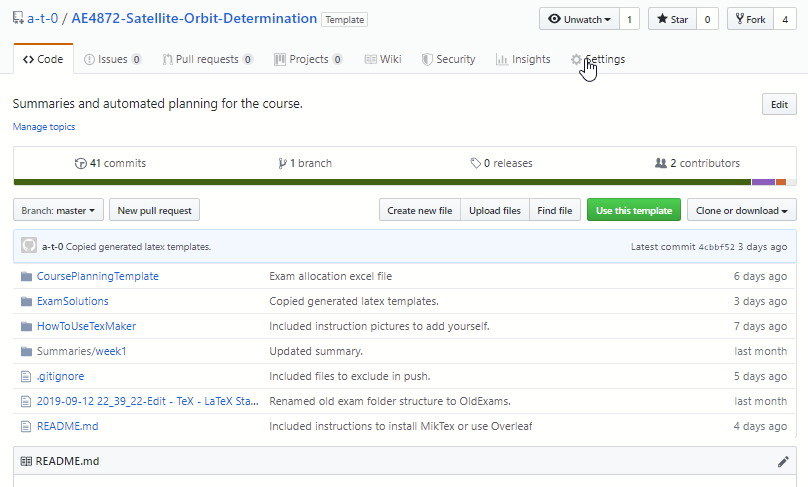Open the .gitignore file
Screen dimensions: 808x487
click(x=60, y=377)
